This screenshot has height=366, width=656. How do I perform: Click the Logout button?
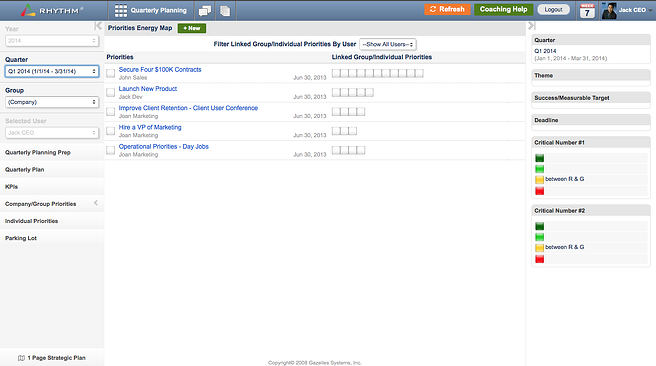pyautogui.click(x=553, y=10)
